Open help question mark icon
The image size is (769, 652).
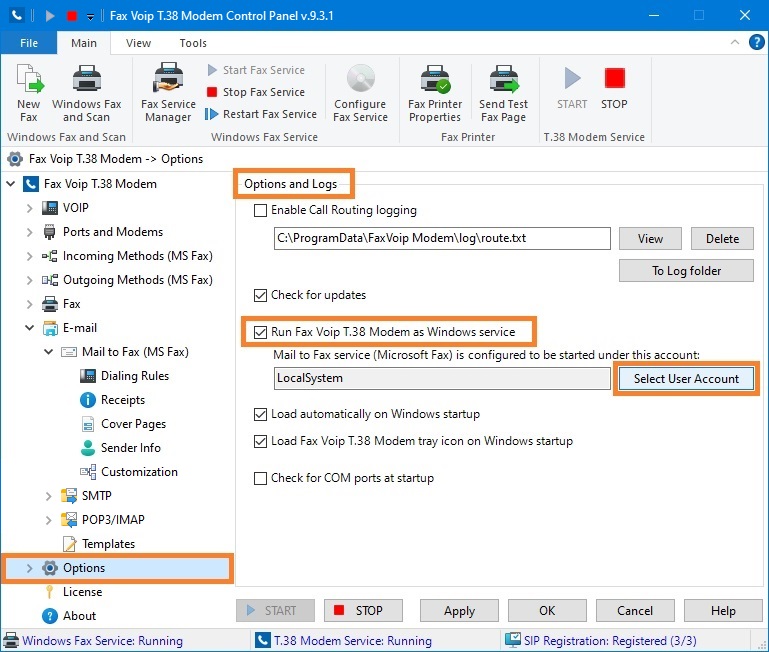point(756,42)
